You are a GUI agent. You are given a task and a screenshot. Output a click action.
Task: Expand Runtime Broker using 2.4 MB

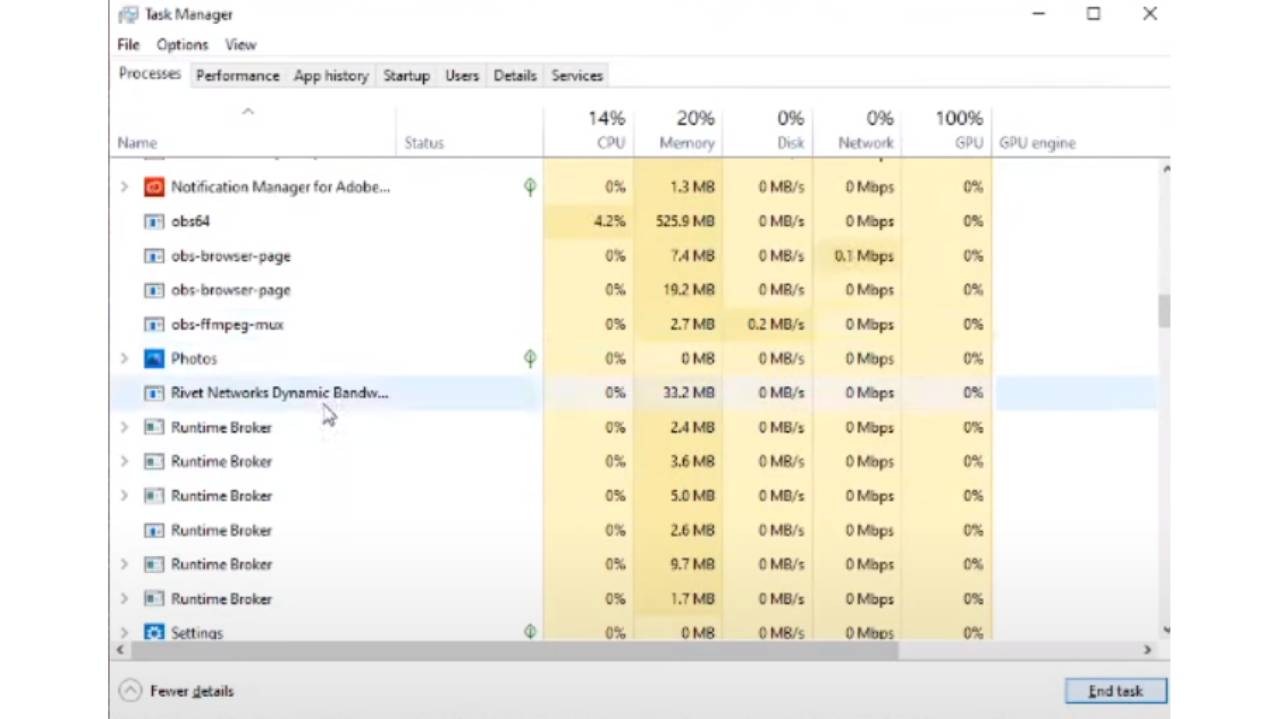pyautogui.click(x=124, y=427)
